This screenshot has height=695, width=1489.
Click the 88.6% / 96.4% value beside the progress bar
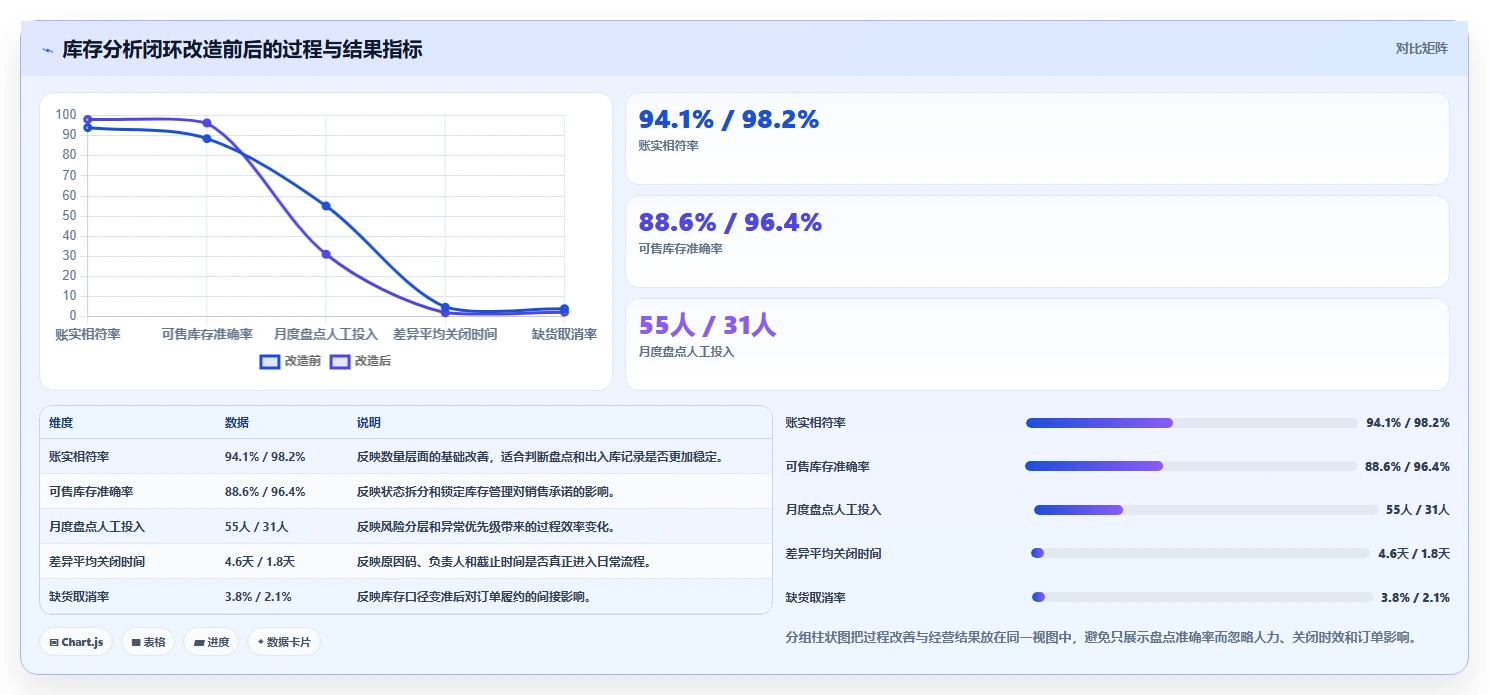click(x=1407, y=466)
